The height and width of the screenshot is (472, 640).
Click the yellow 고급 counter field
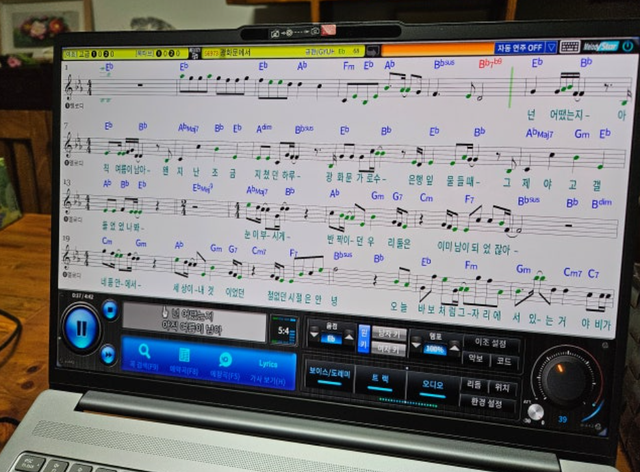point(98,54)
